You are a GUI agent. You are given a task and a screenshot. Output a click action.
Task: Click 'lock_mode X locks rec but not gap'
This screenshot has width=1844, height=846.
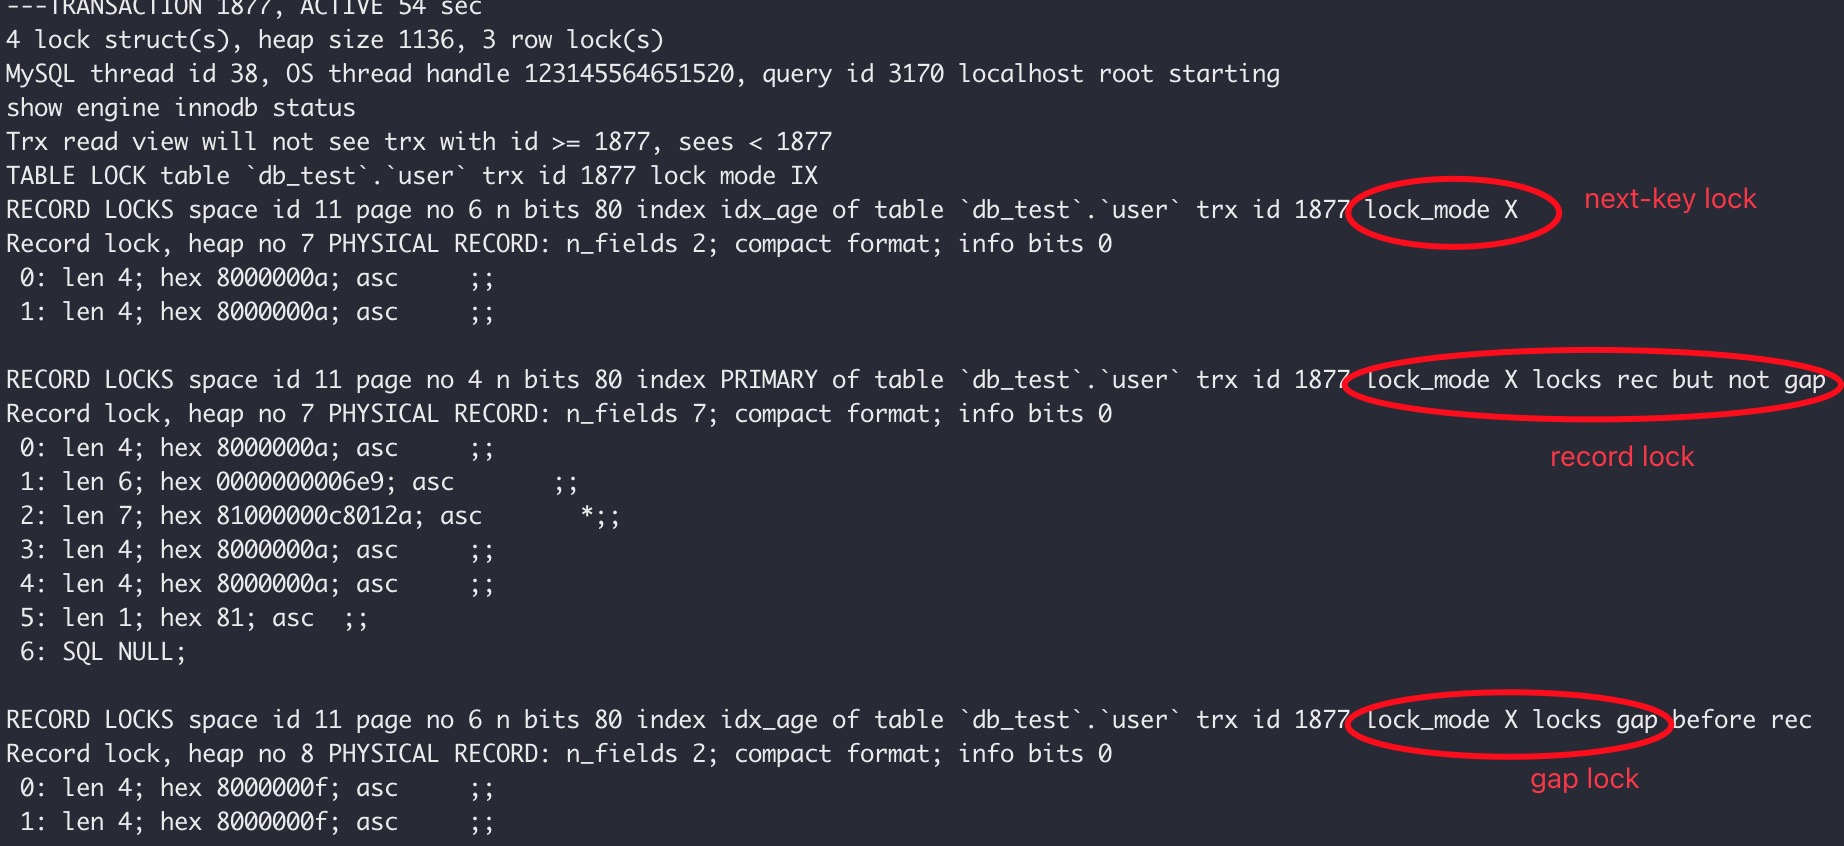click(1595, 381)
